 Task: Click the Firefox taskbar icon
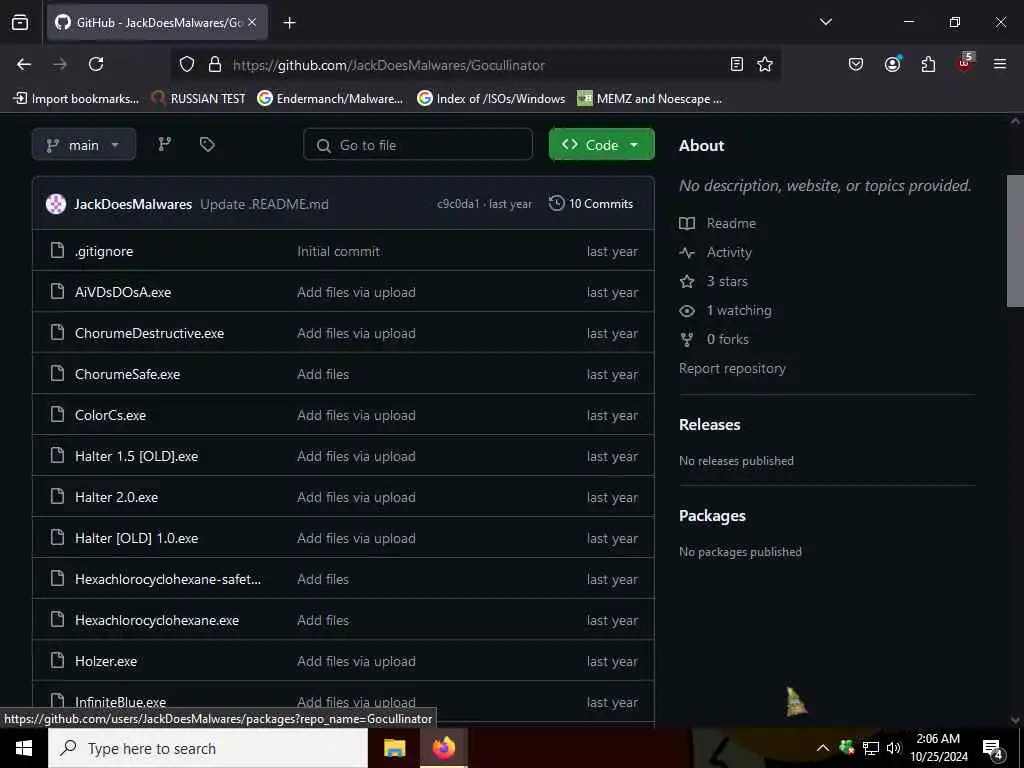click(x=443, y=748)
